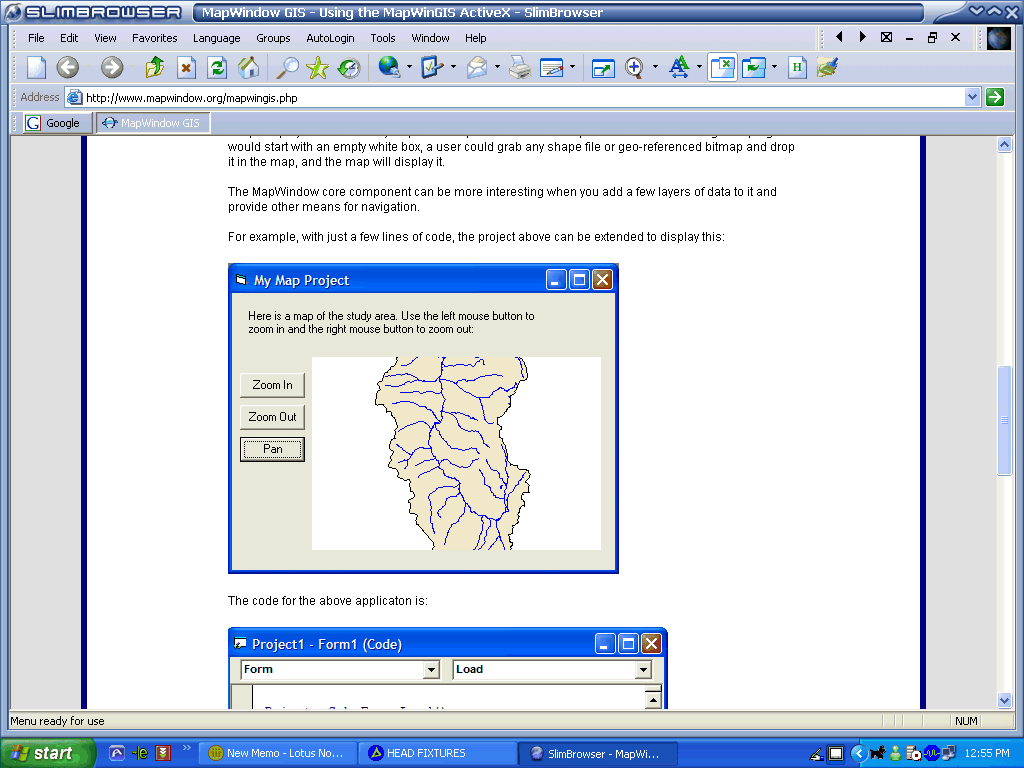
Task: Go to home page via house icon
Action: [x=249, y=67]
